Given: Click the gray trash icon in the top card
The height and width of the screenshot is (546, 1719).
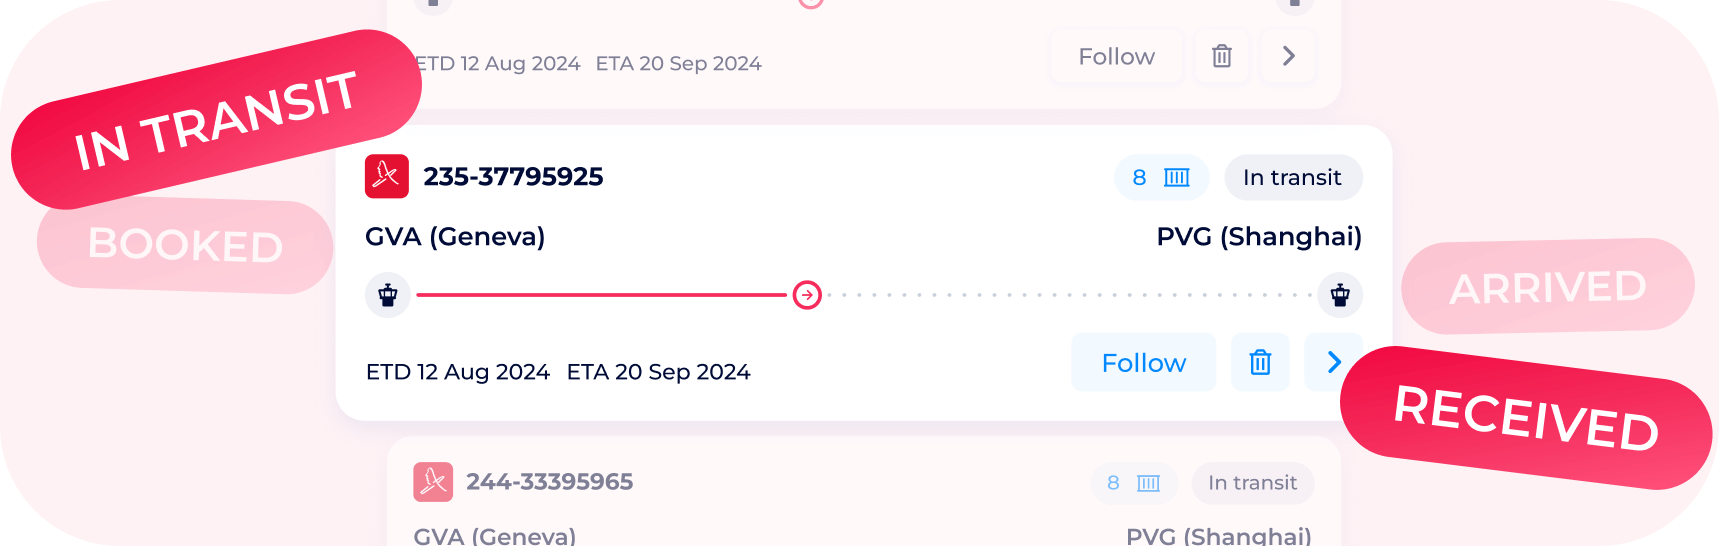Looking at the screenshot, I should [1222, 57].
